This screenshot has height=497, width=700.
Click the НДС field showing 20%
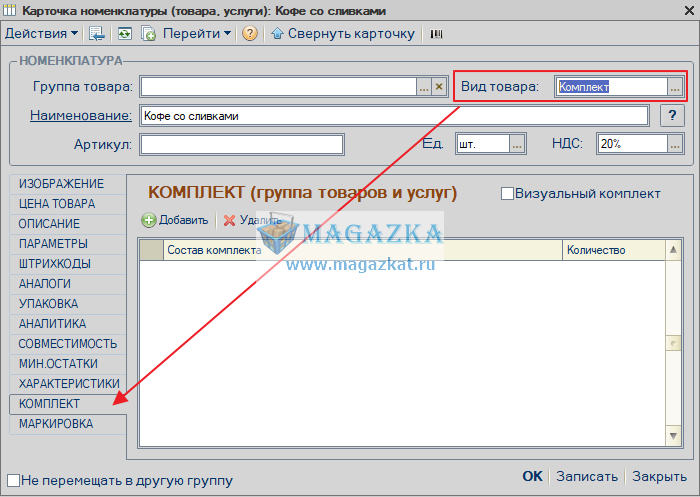[x=632, y=144]
